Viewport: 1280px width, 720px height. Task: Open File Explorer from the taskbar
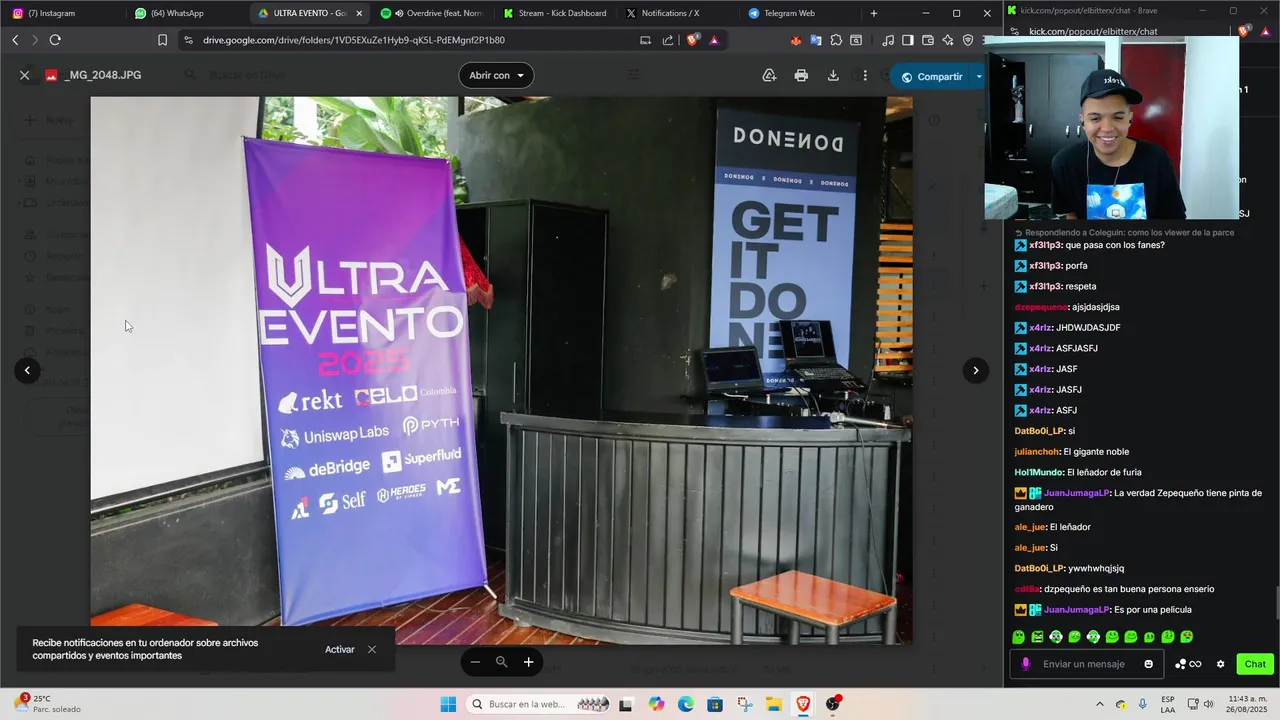click(774, 704)
